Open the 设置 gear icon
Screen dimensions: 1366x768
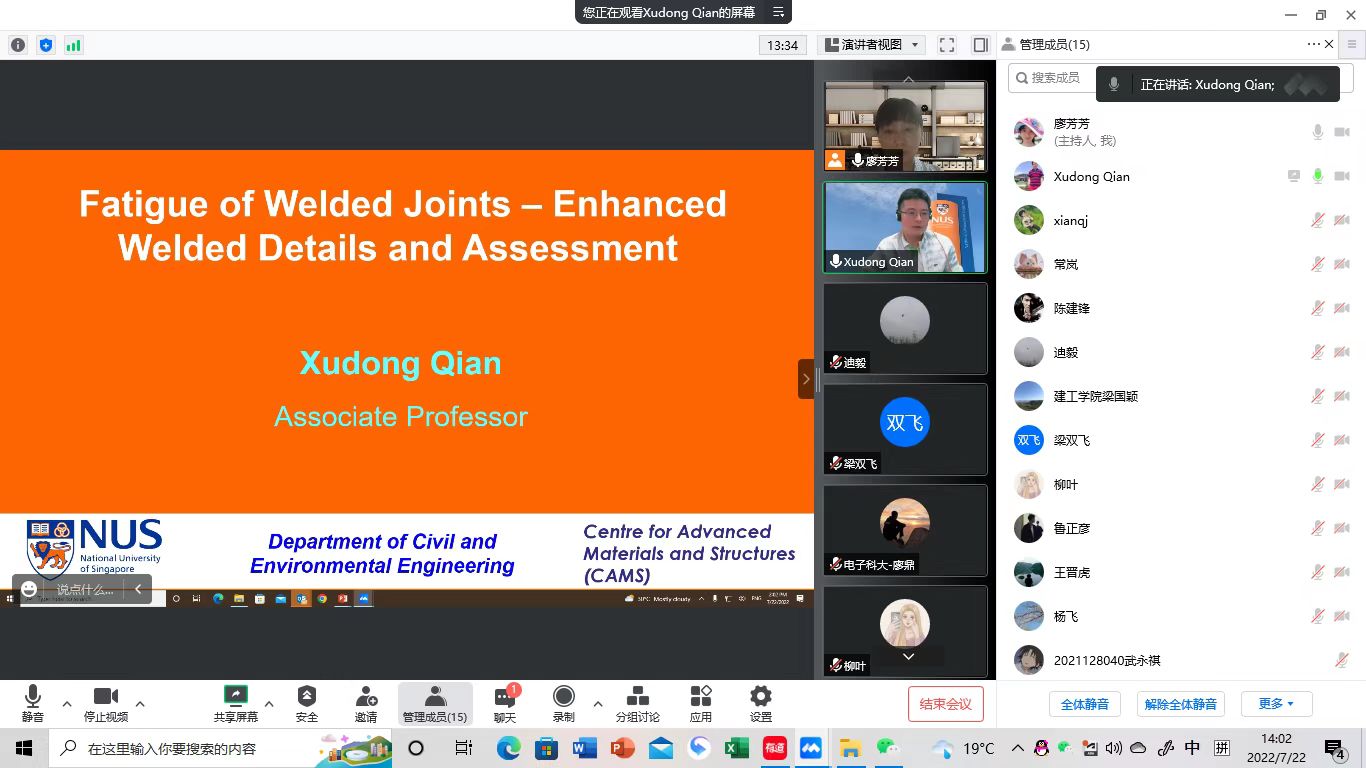(x=761, y=696)
